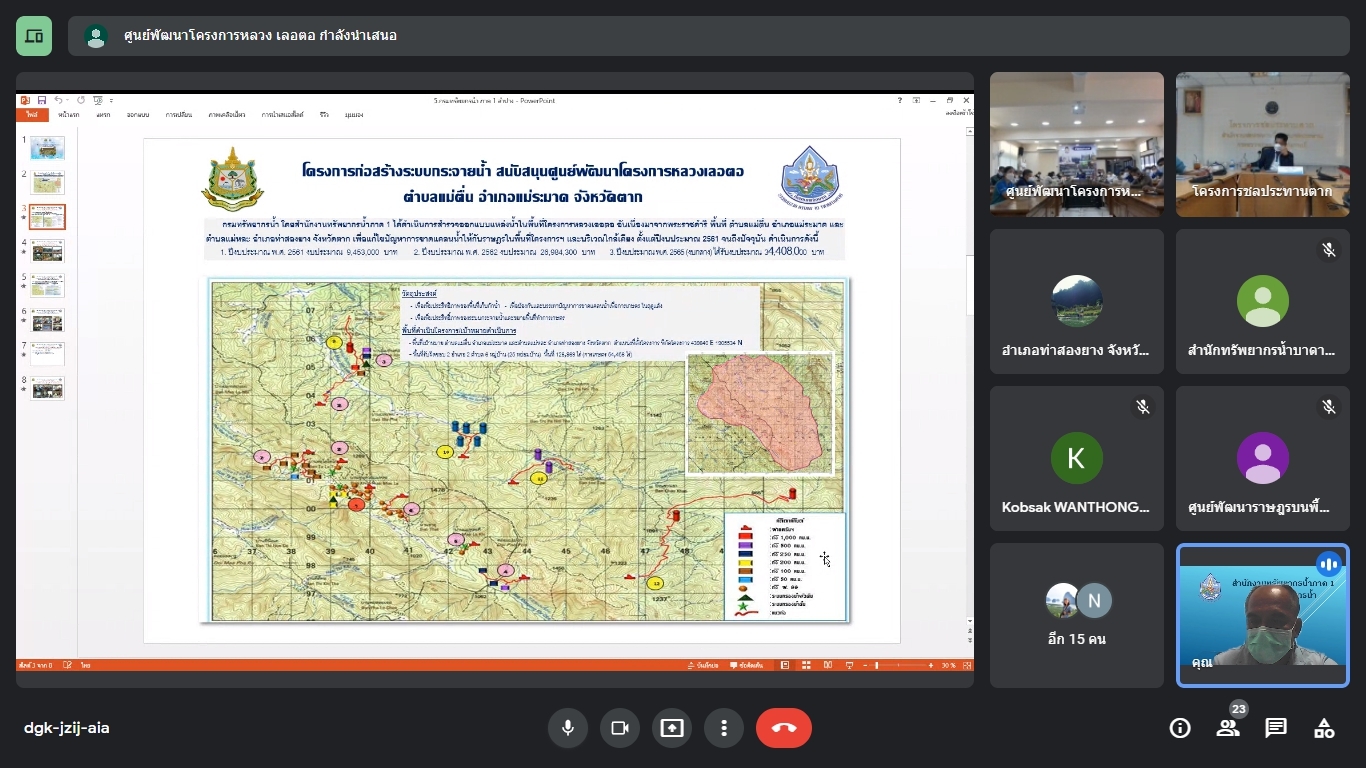1366x768 pixels.
Task: Switch to Reading view icon
Action: (827, 665)
